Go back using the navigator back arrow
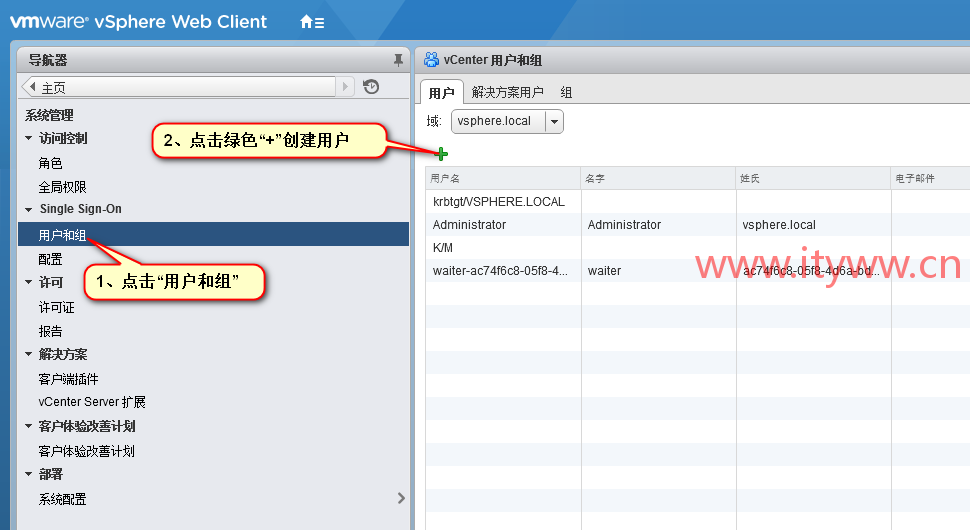 coord(32,87)
